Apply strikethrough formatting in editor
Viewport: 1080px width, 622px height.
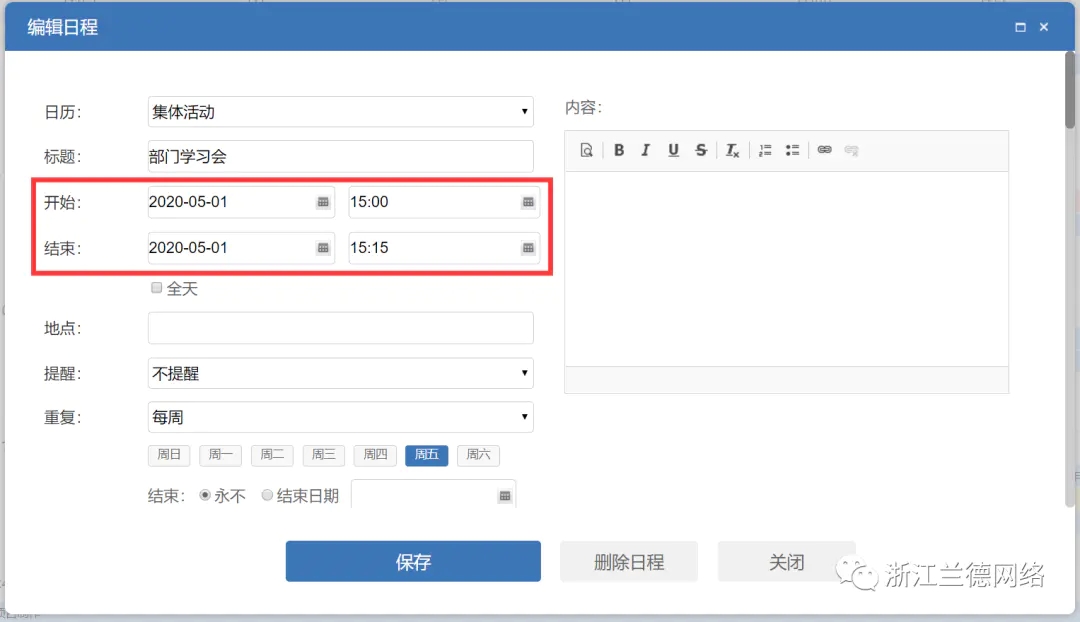coord(701,150)
